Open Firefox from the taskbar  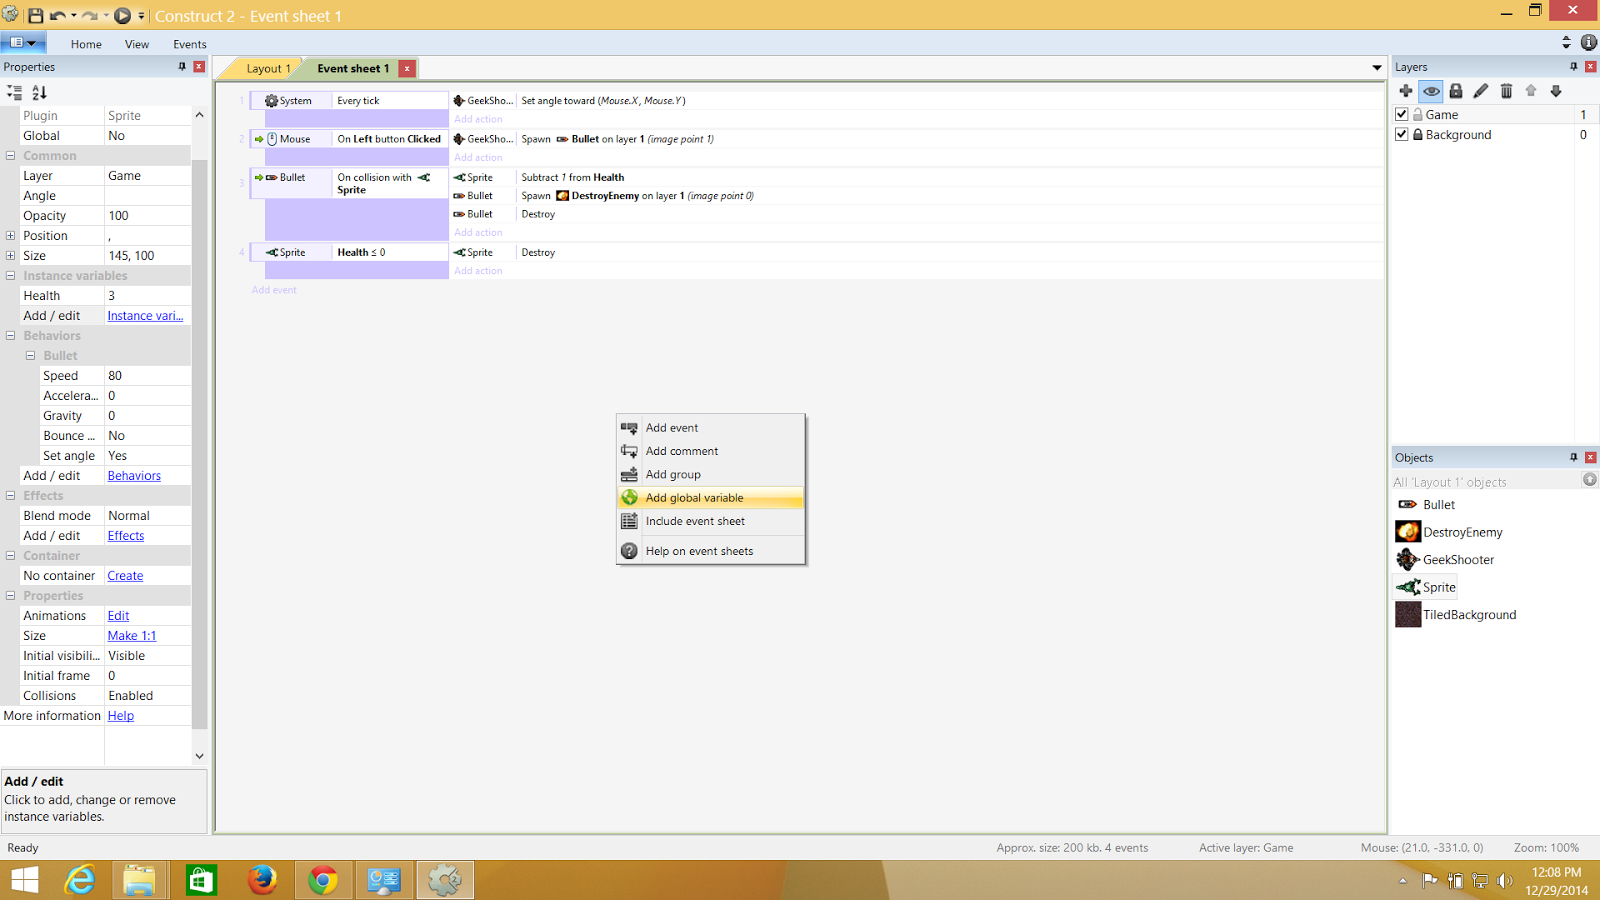[x=262, y=880]
